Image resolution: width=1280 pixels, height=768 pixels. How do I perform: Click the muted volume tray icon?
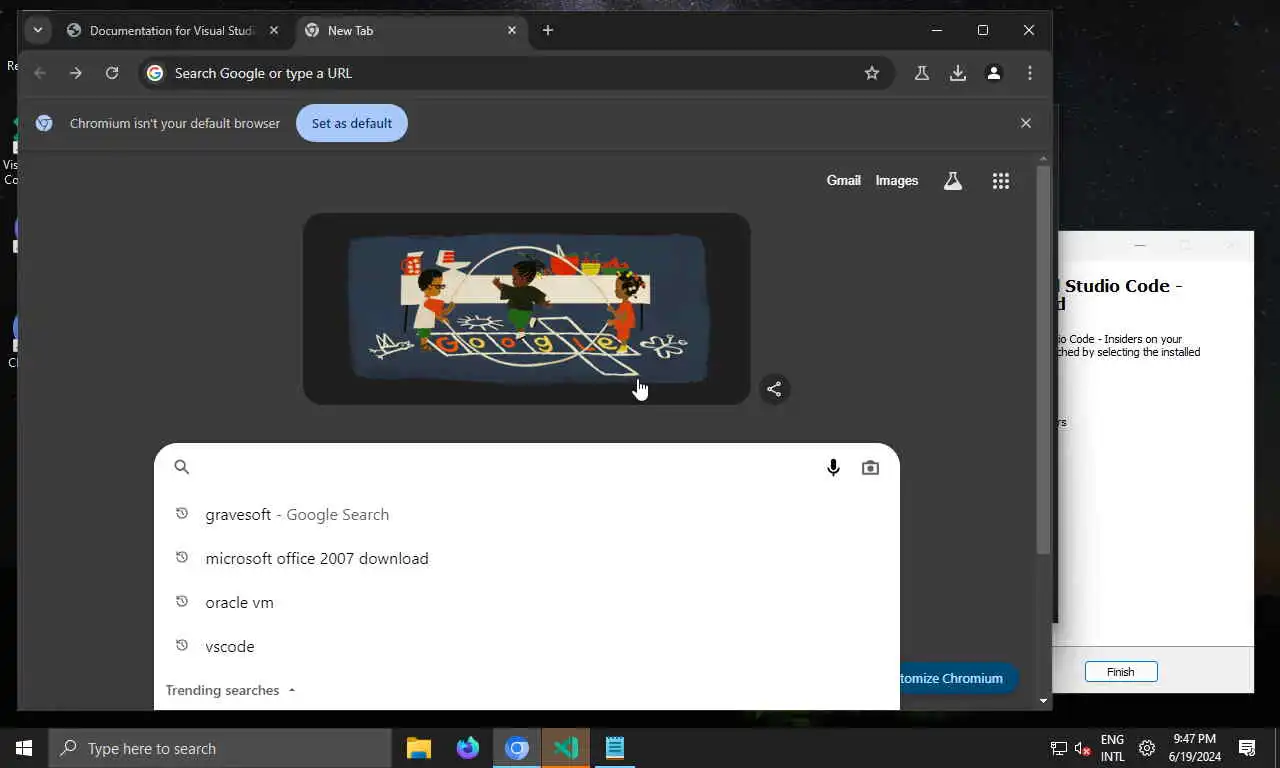click(1083, 748)
